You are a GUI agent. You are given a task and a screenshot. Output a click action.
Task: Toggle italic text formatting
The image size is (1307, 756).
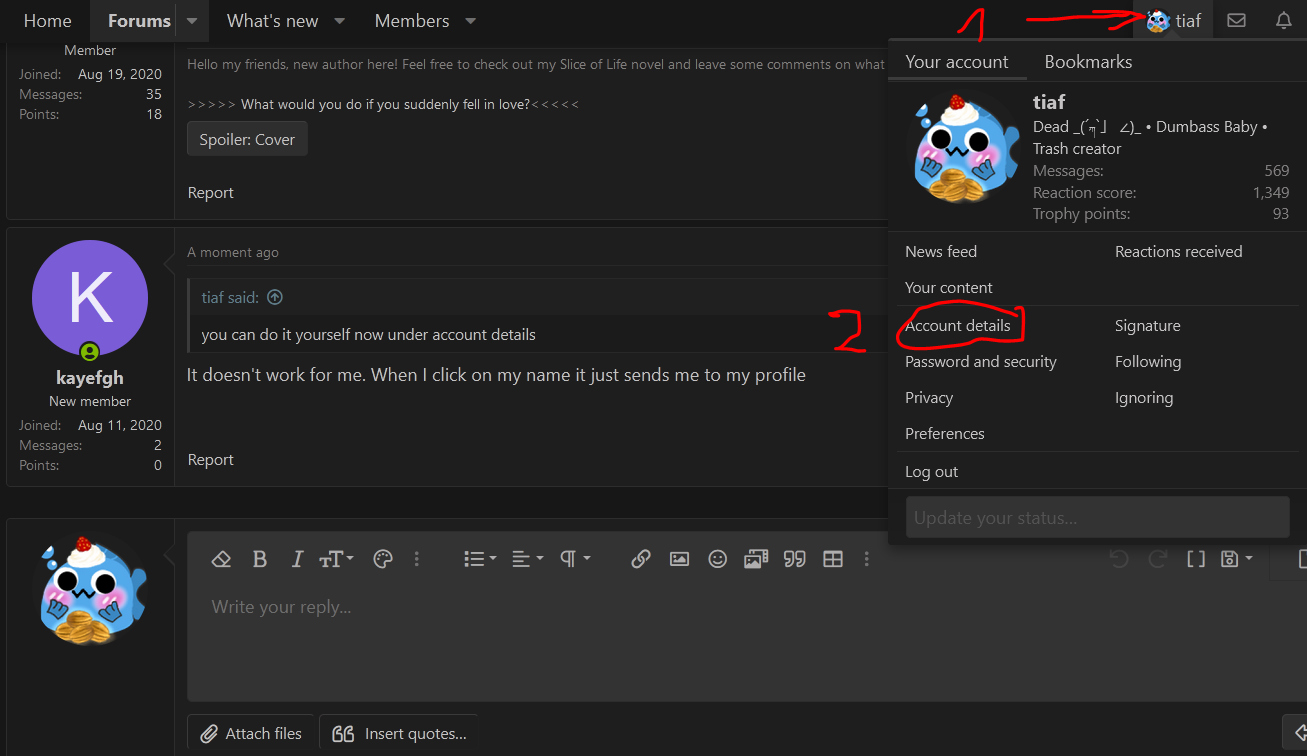click(297, 559)
